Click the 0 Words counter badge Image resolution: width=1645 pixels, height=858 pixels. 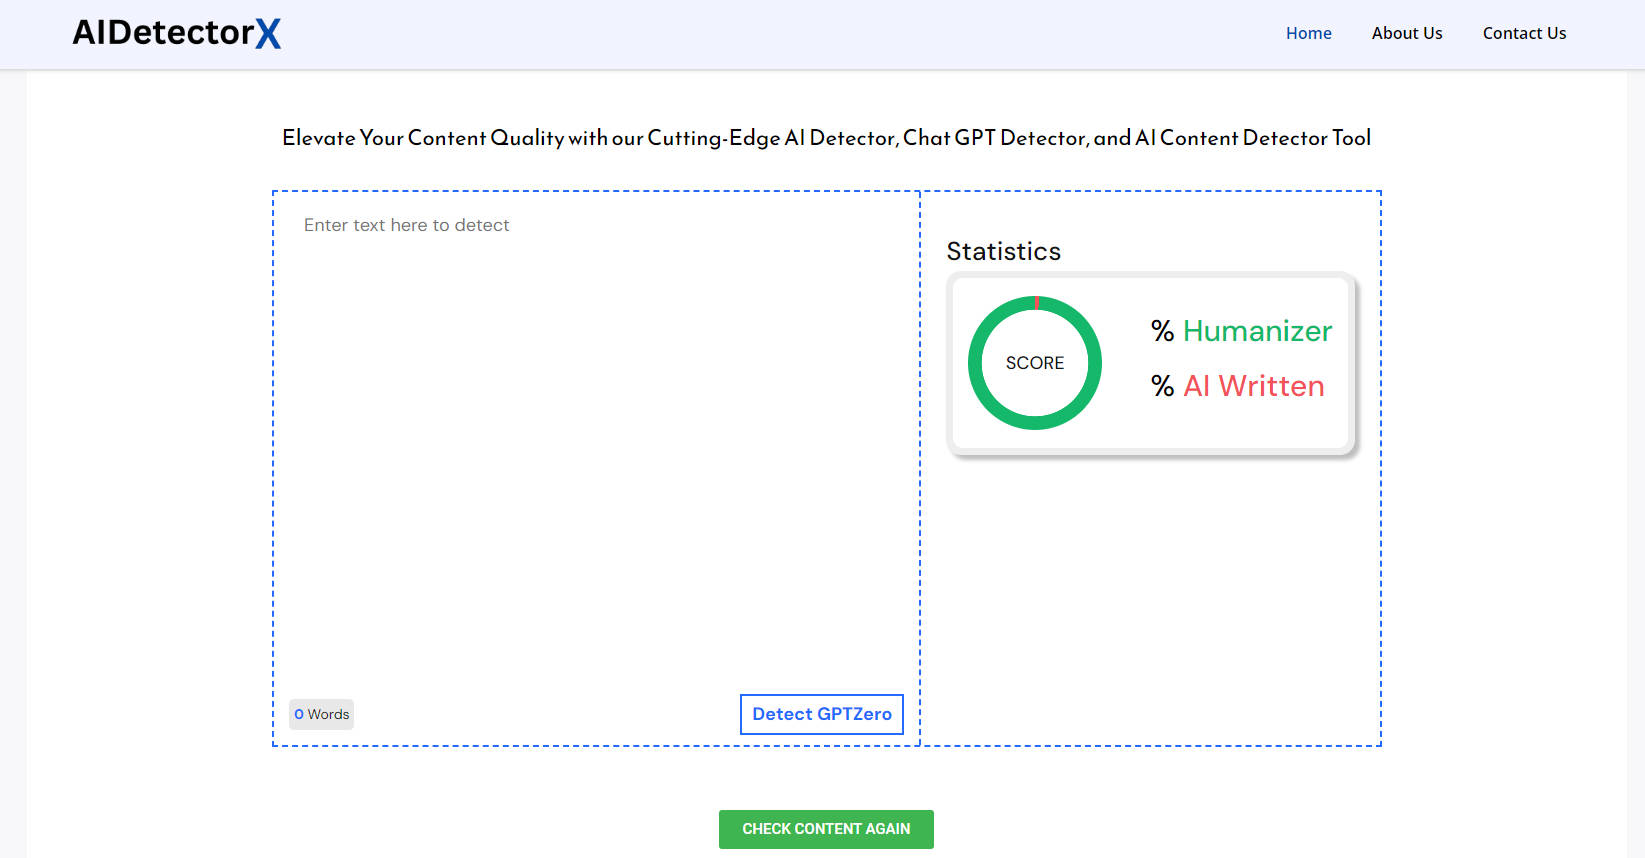pyautogui.click(x=321, y=714)
